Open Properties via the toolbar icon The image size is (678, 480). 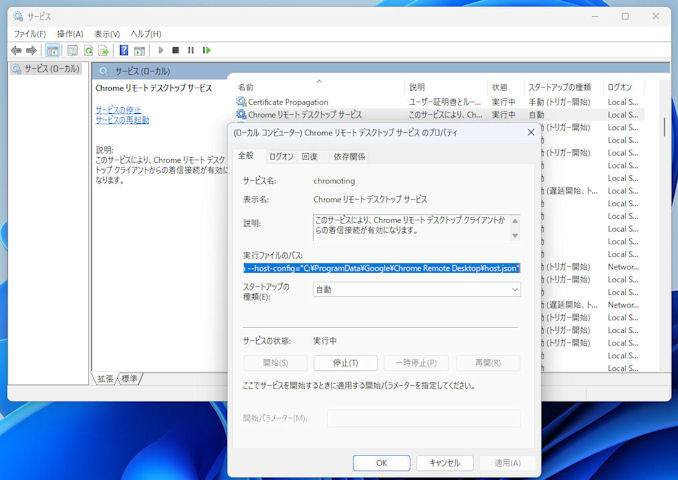click(x=72, y=51)
